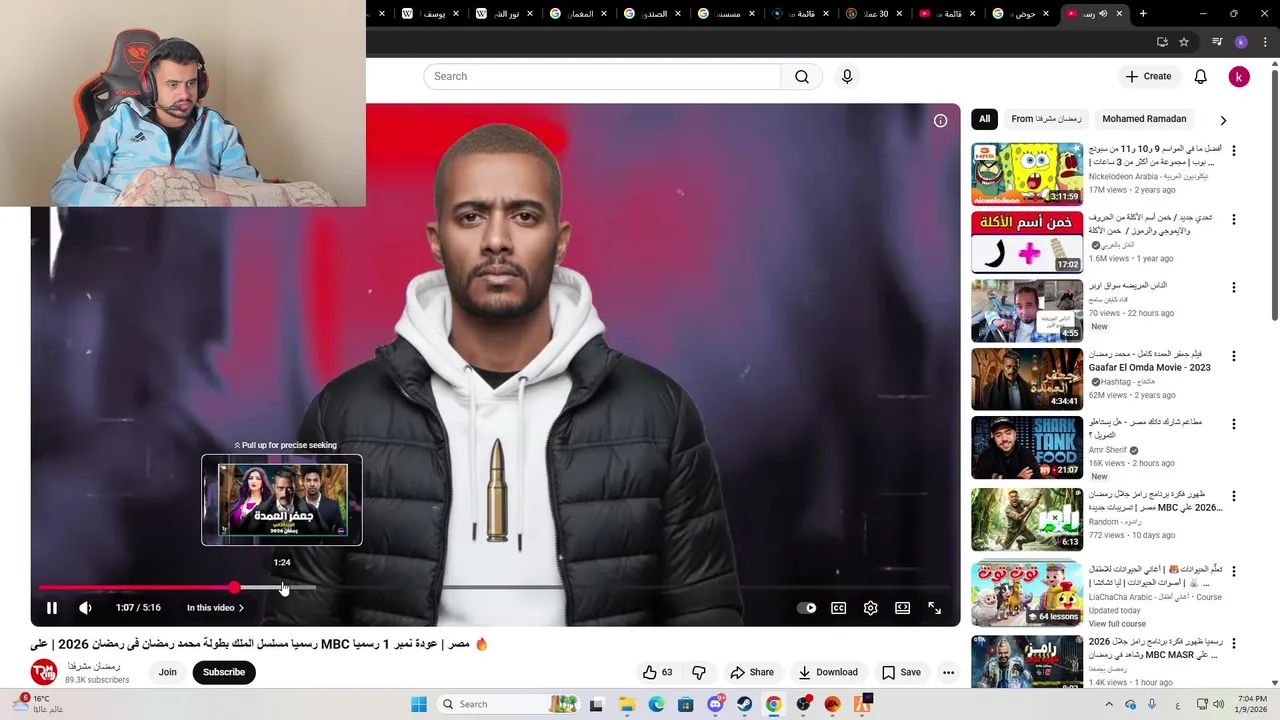This screenshot has width=1280, height=720.
Task: Open options for LiaChaCha Arabic course
Action: click(x=1233, y=572)
